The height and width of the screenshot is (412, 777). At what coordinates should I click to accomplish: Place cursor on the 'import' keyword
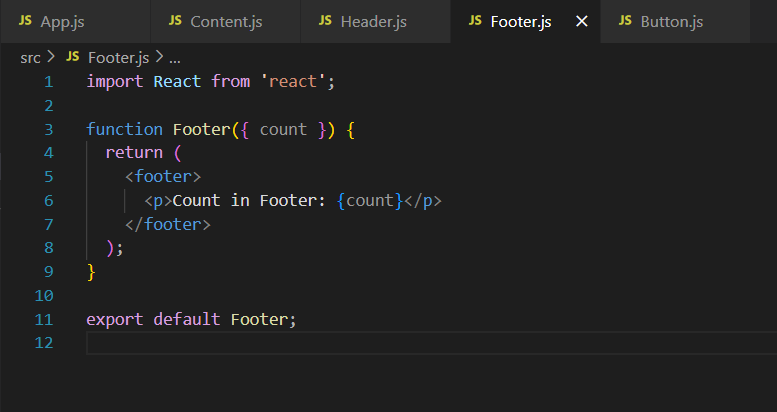click(x=115, y=81)
